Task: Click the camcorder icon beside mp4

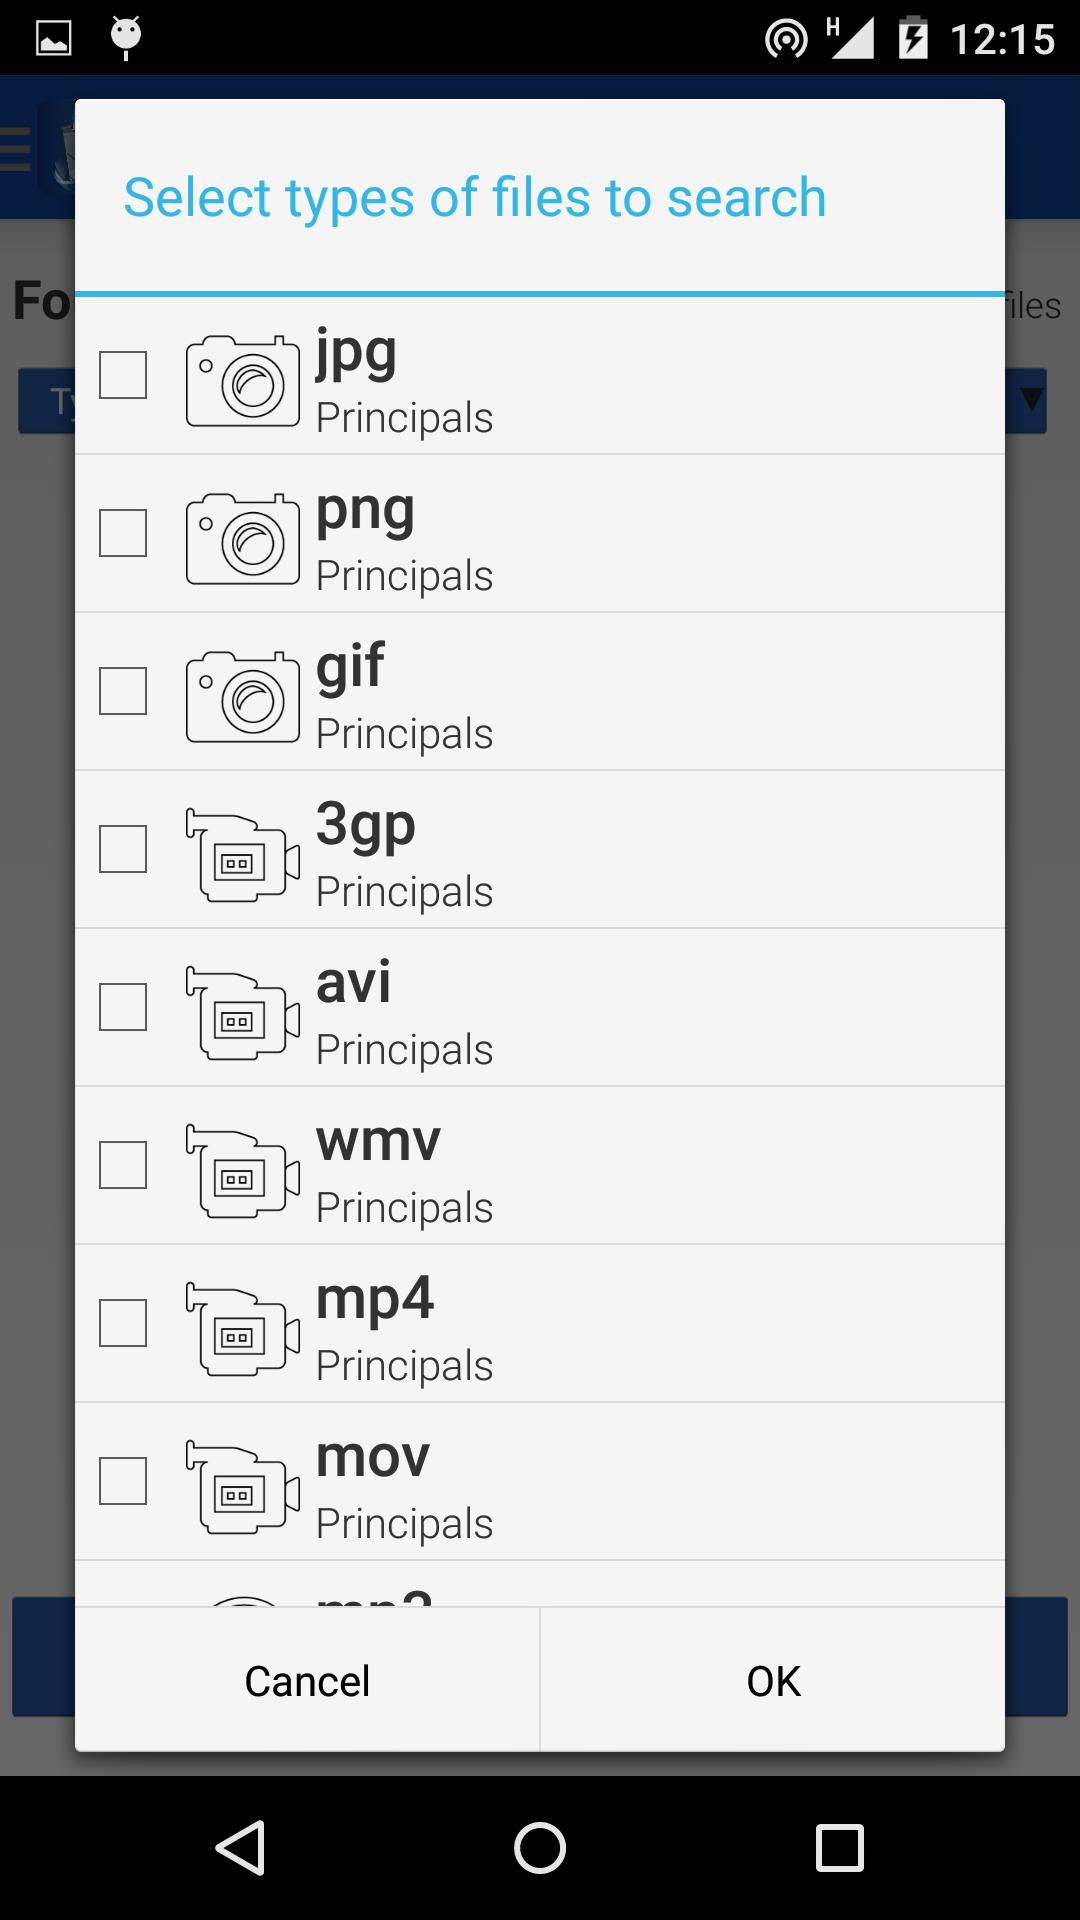Action: (243, 1329)
